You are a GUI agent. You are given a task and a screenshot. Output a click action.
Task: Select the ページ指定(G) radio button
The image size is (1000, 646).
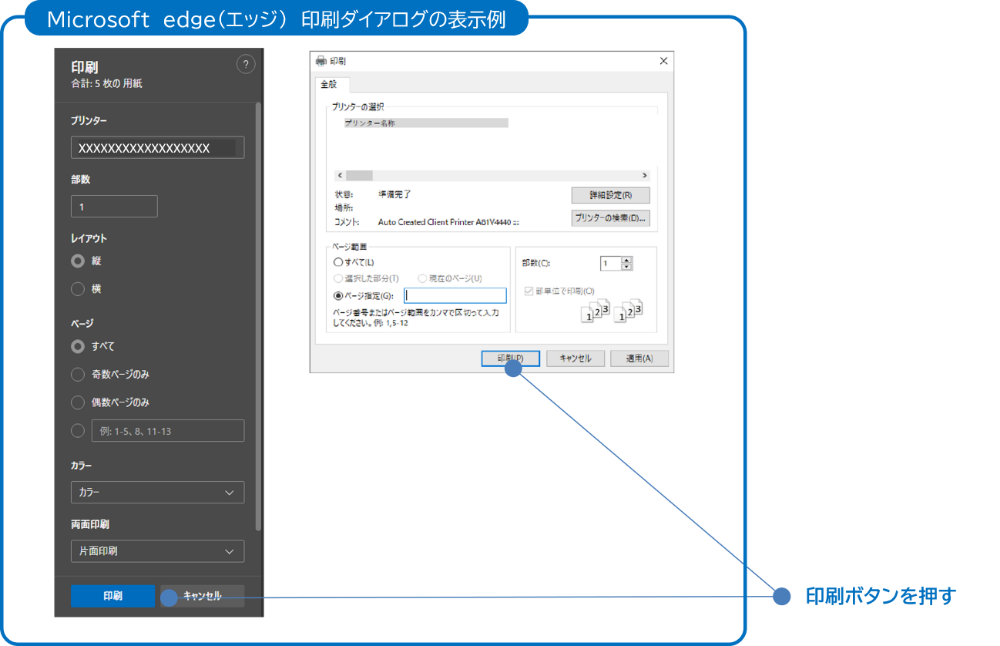[340, 294]
